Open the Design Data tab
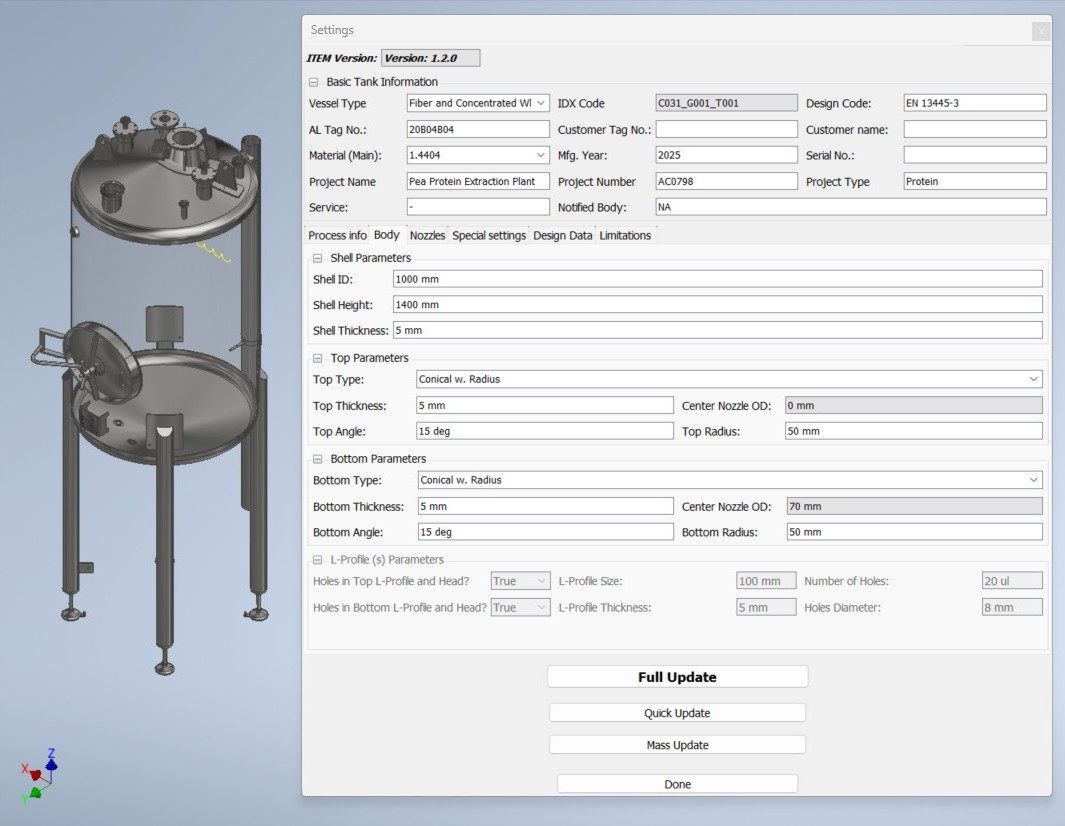This screenshot has width=1065, height=826. (x=562, y=236)
